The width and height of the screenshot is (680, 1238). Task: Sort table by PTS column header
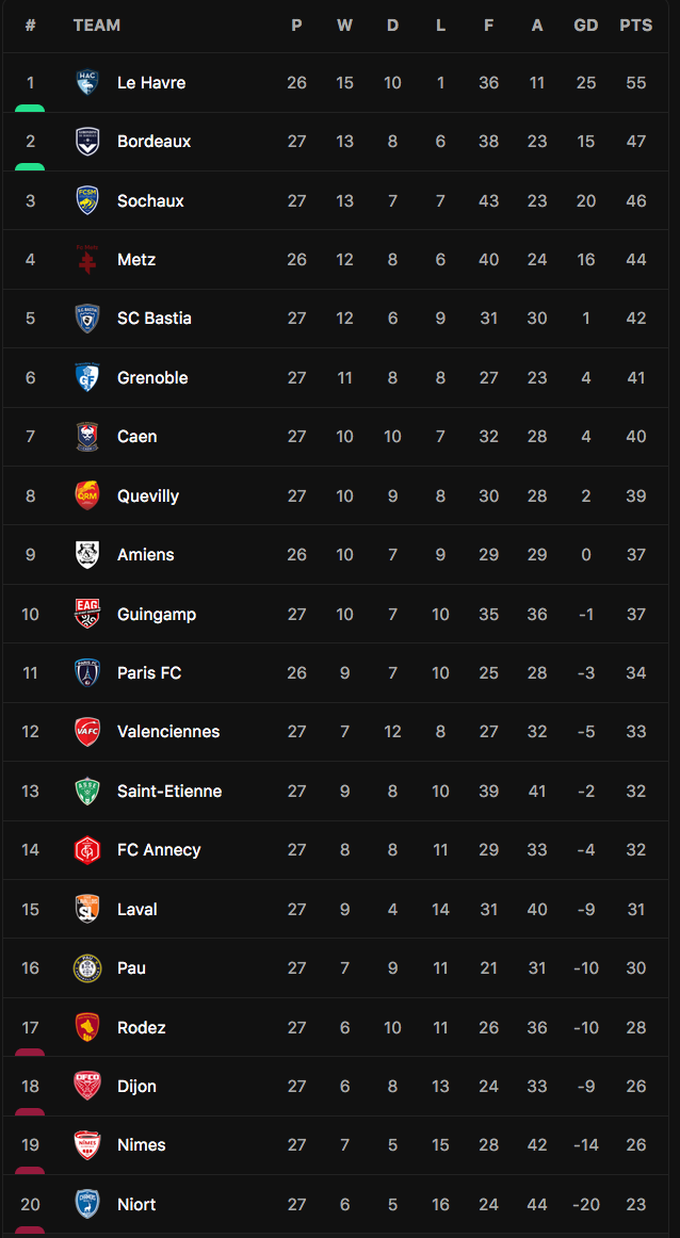(x=636, y=25)
